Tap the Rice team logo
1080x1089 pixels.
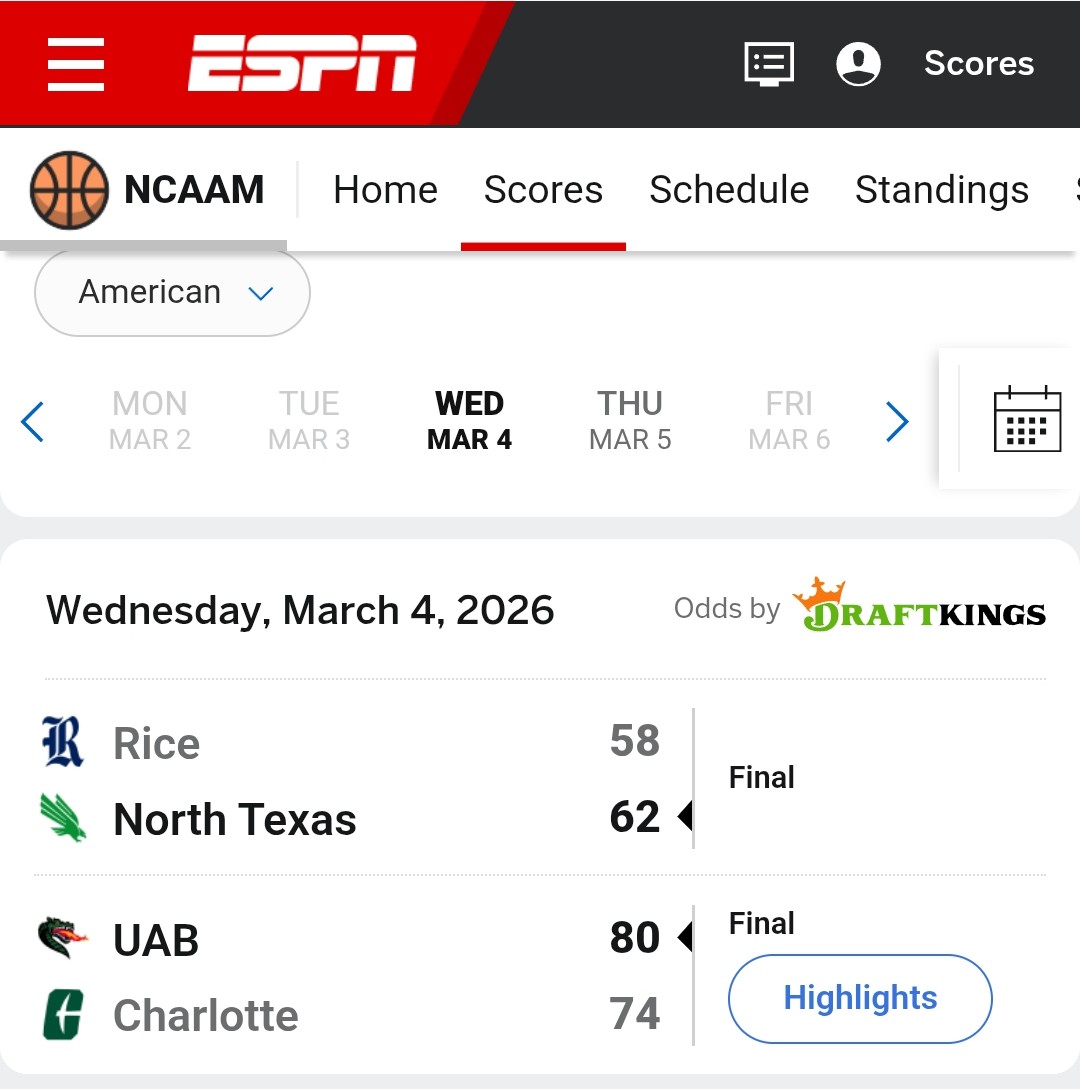coord(63,742)
